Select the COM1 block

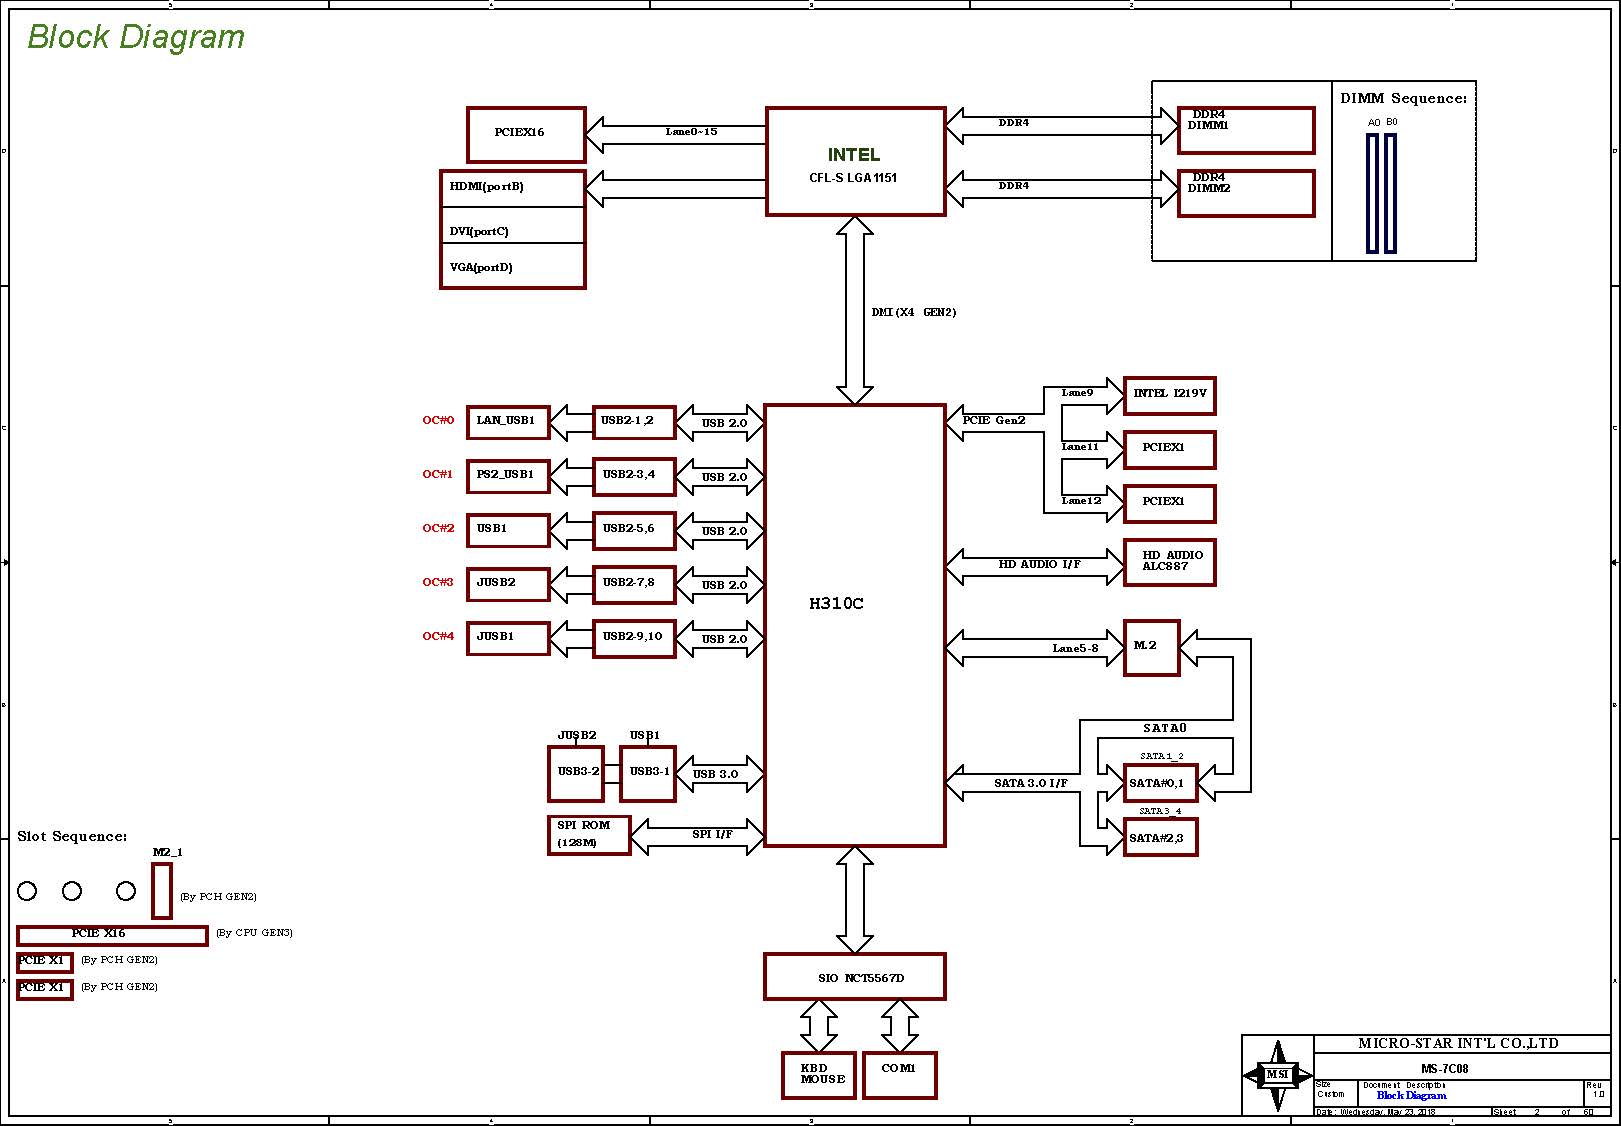pyautogui.click(x=900, y=1075)
